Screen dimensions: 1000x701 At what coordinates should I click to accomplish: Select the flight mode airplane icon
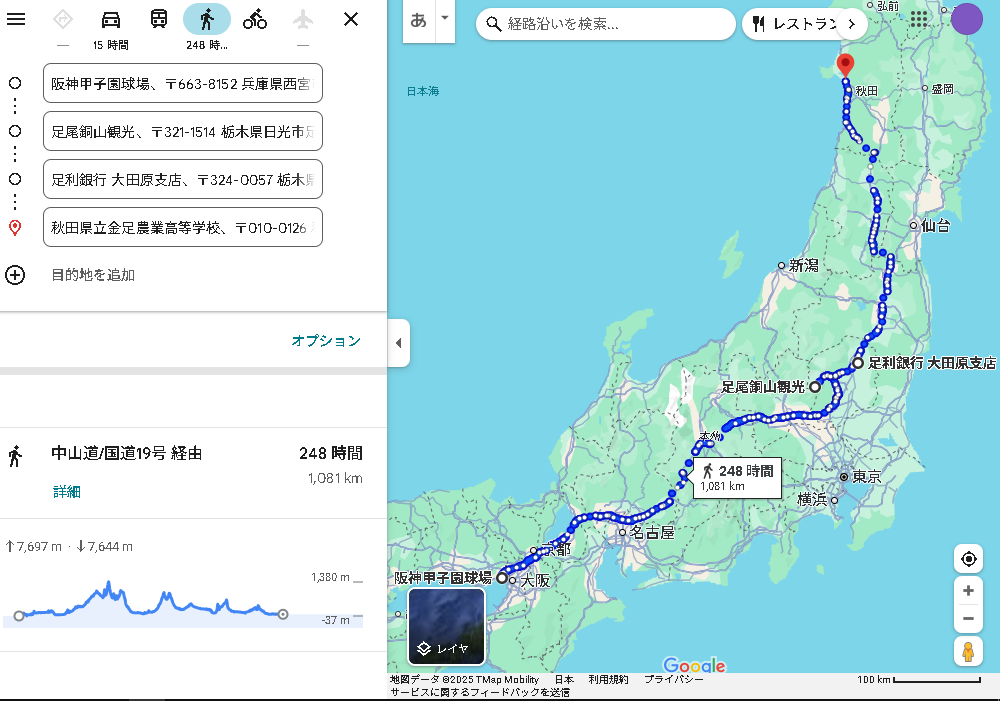click(303, 20)
